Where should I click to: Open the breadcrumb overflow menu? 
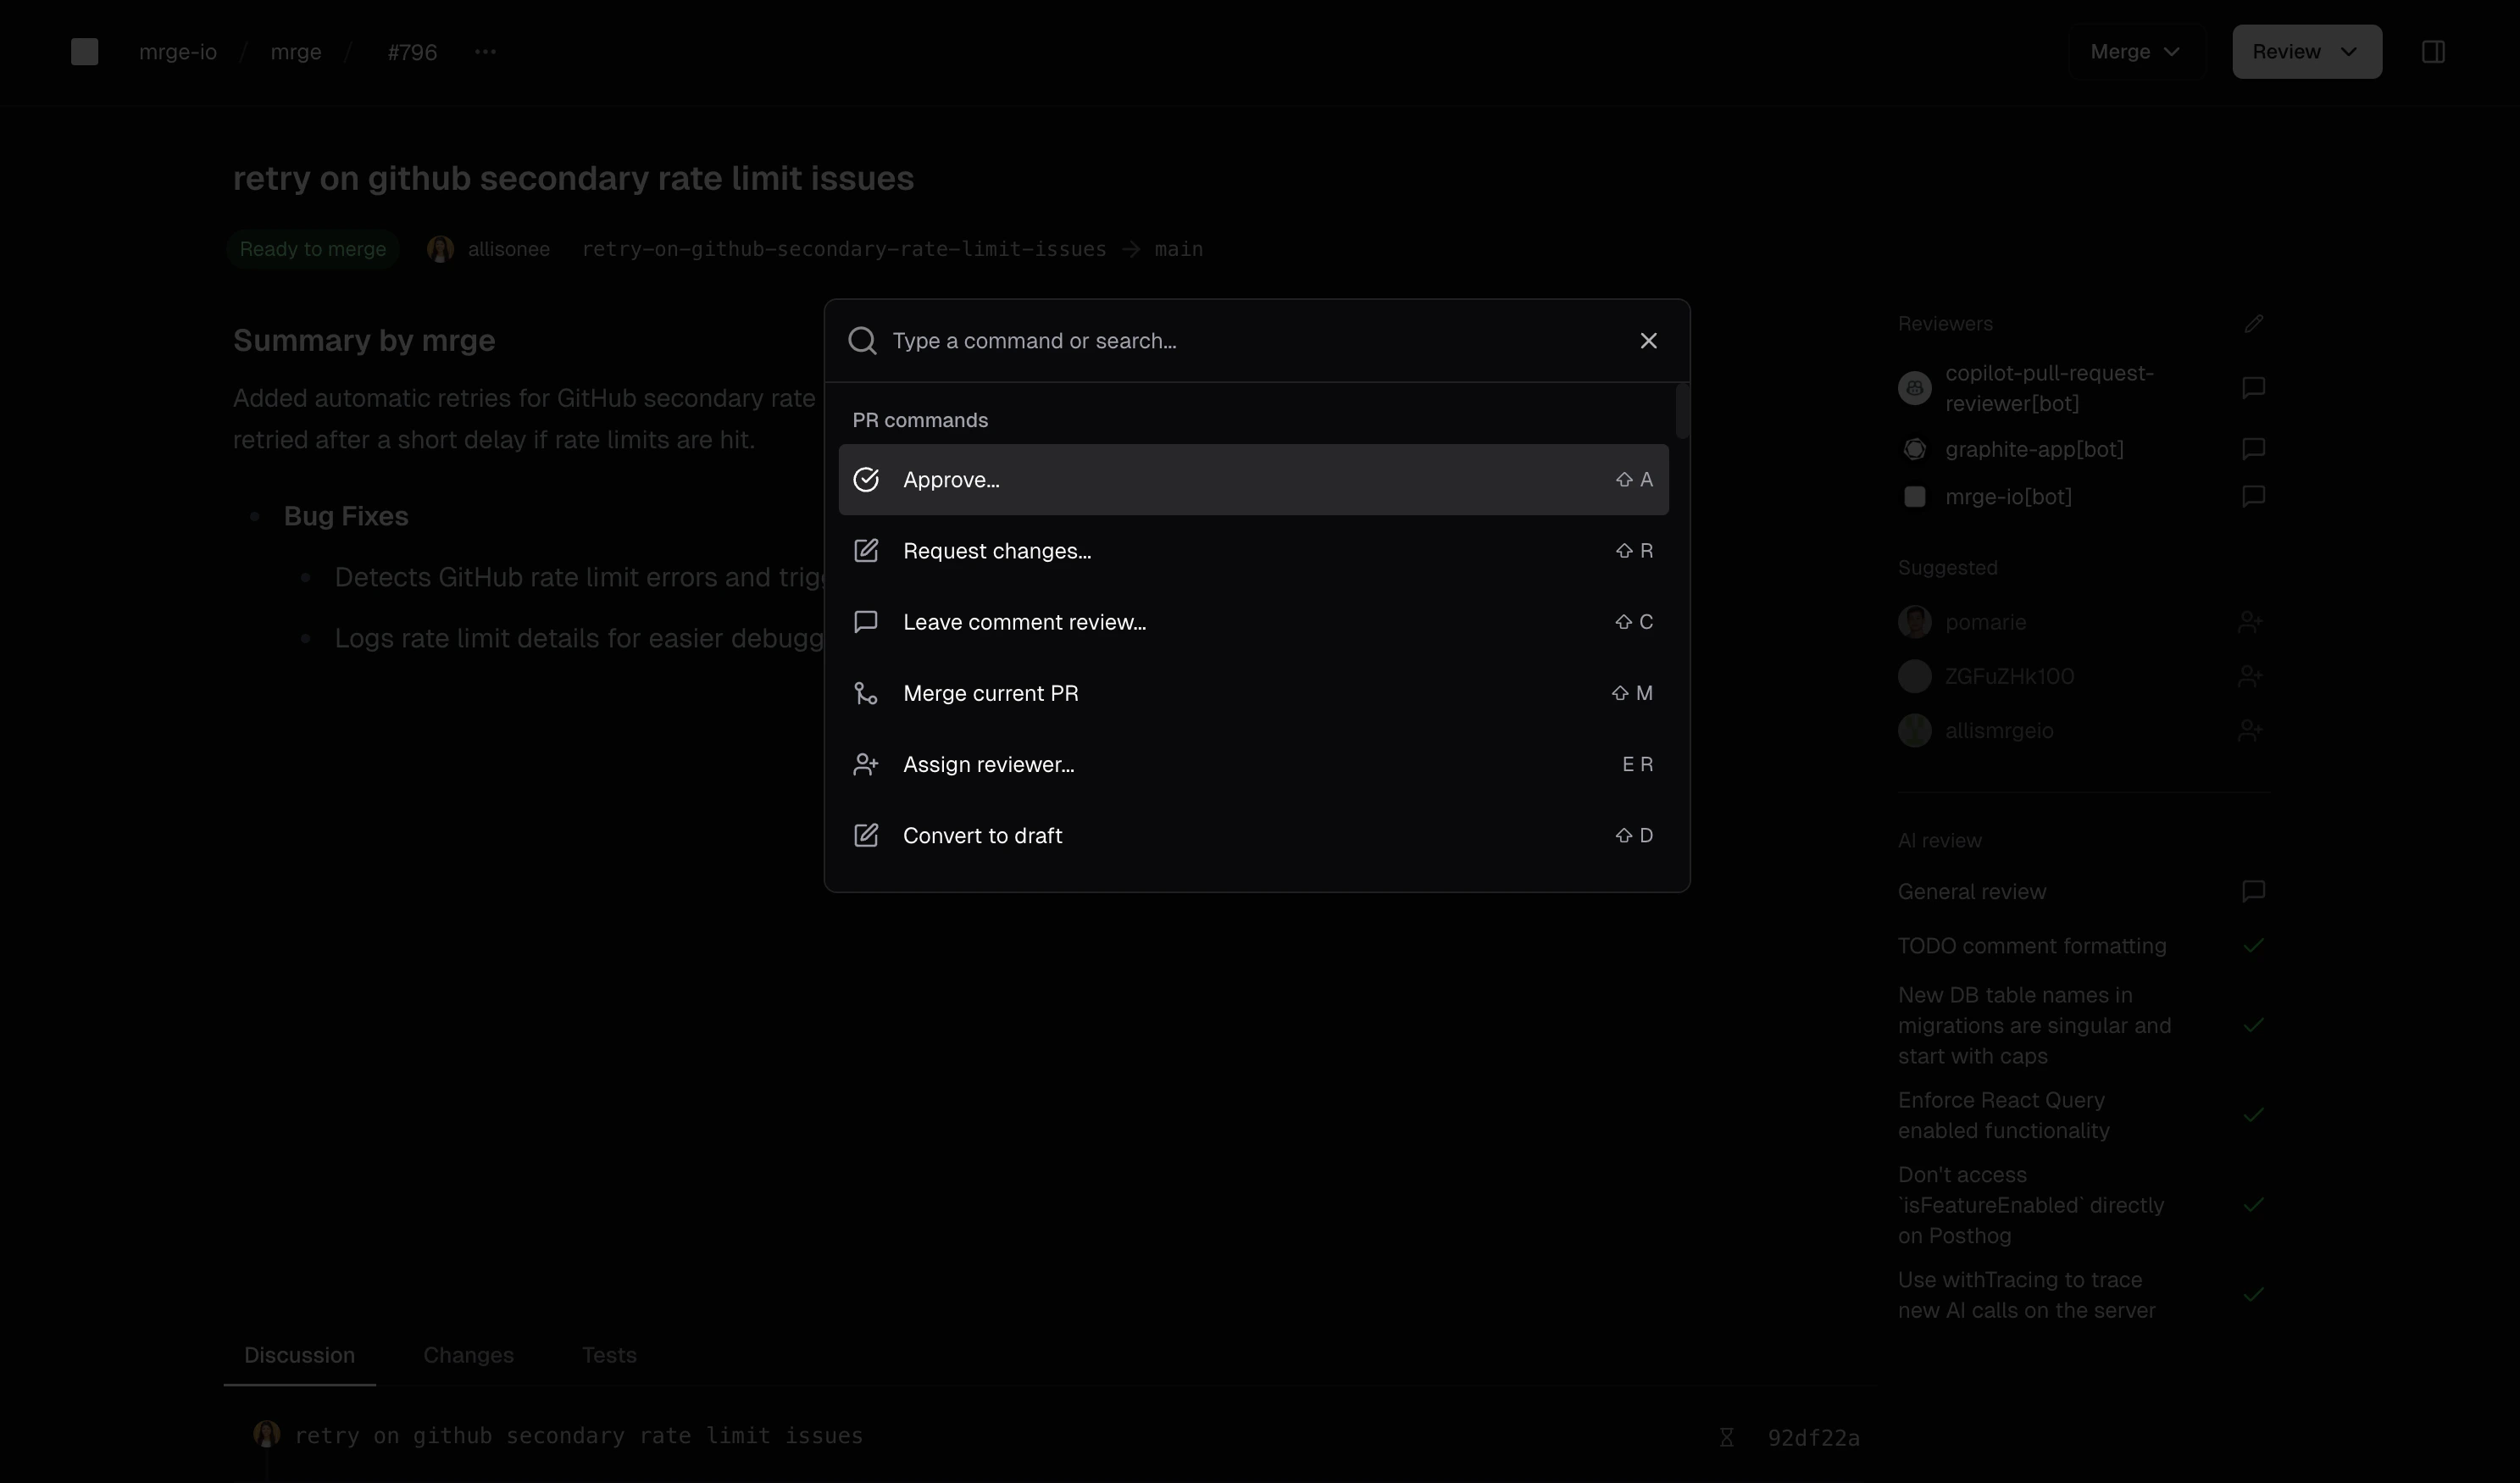(x=486, y=52)
